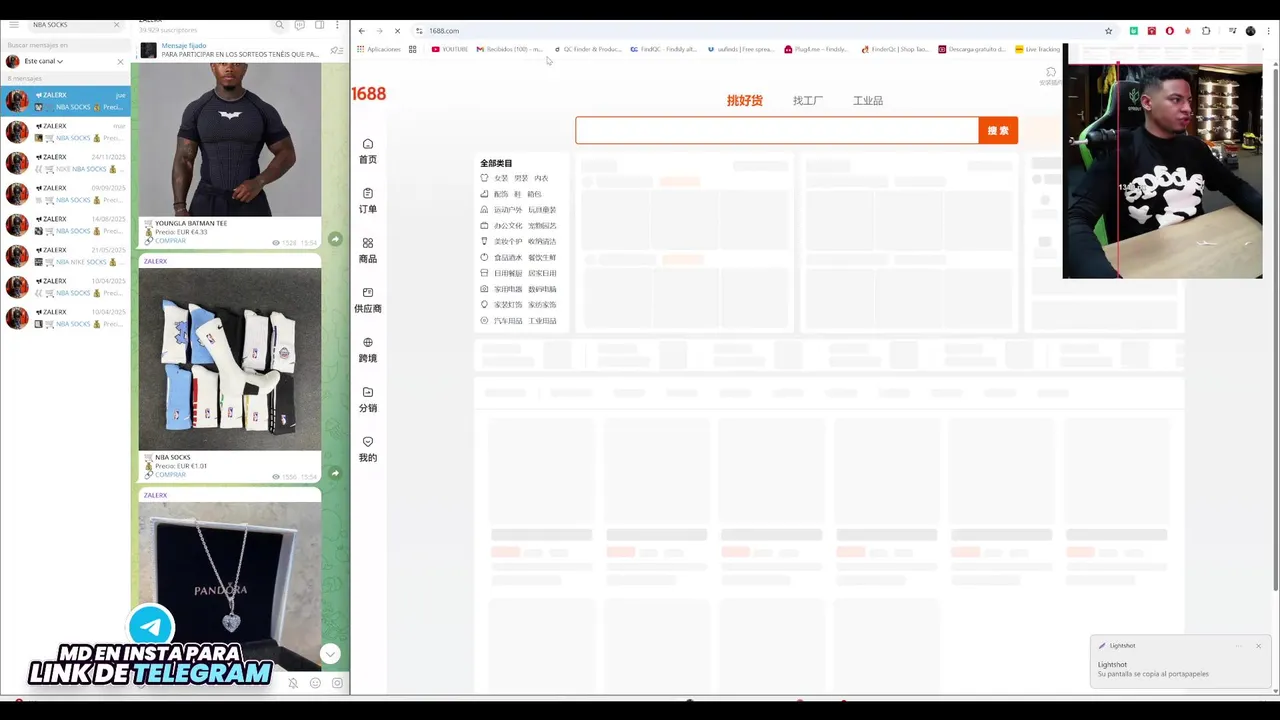Open the FindQC bookmark
The image size is (1280, 720).
coord(663,49)
